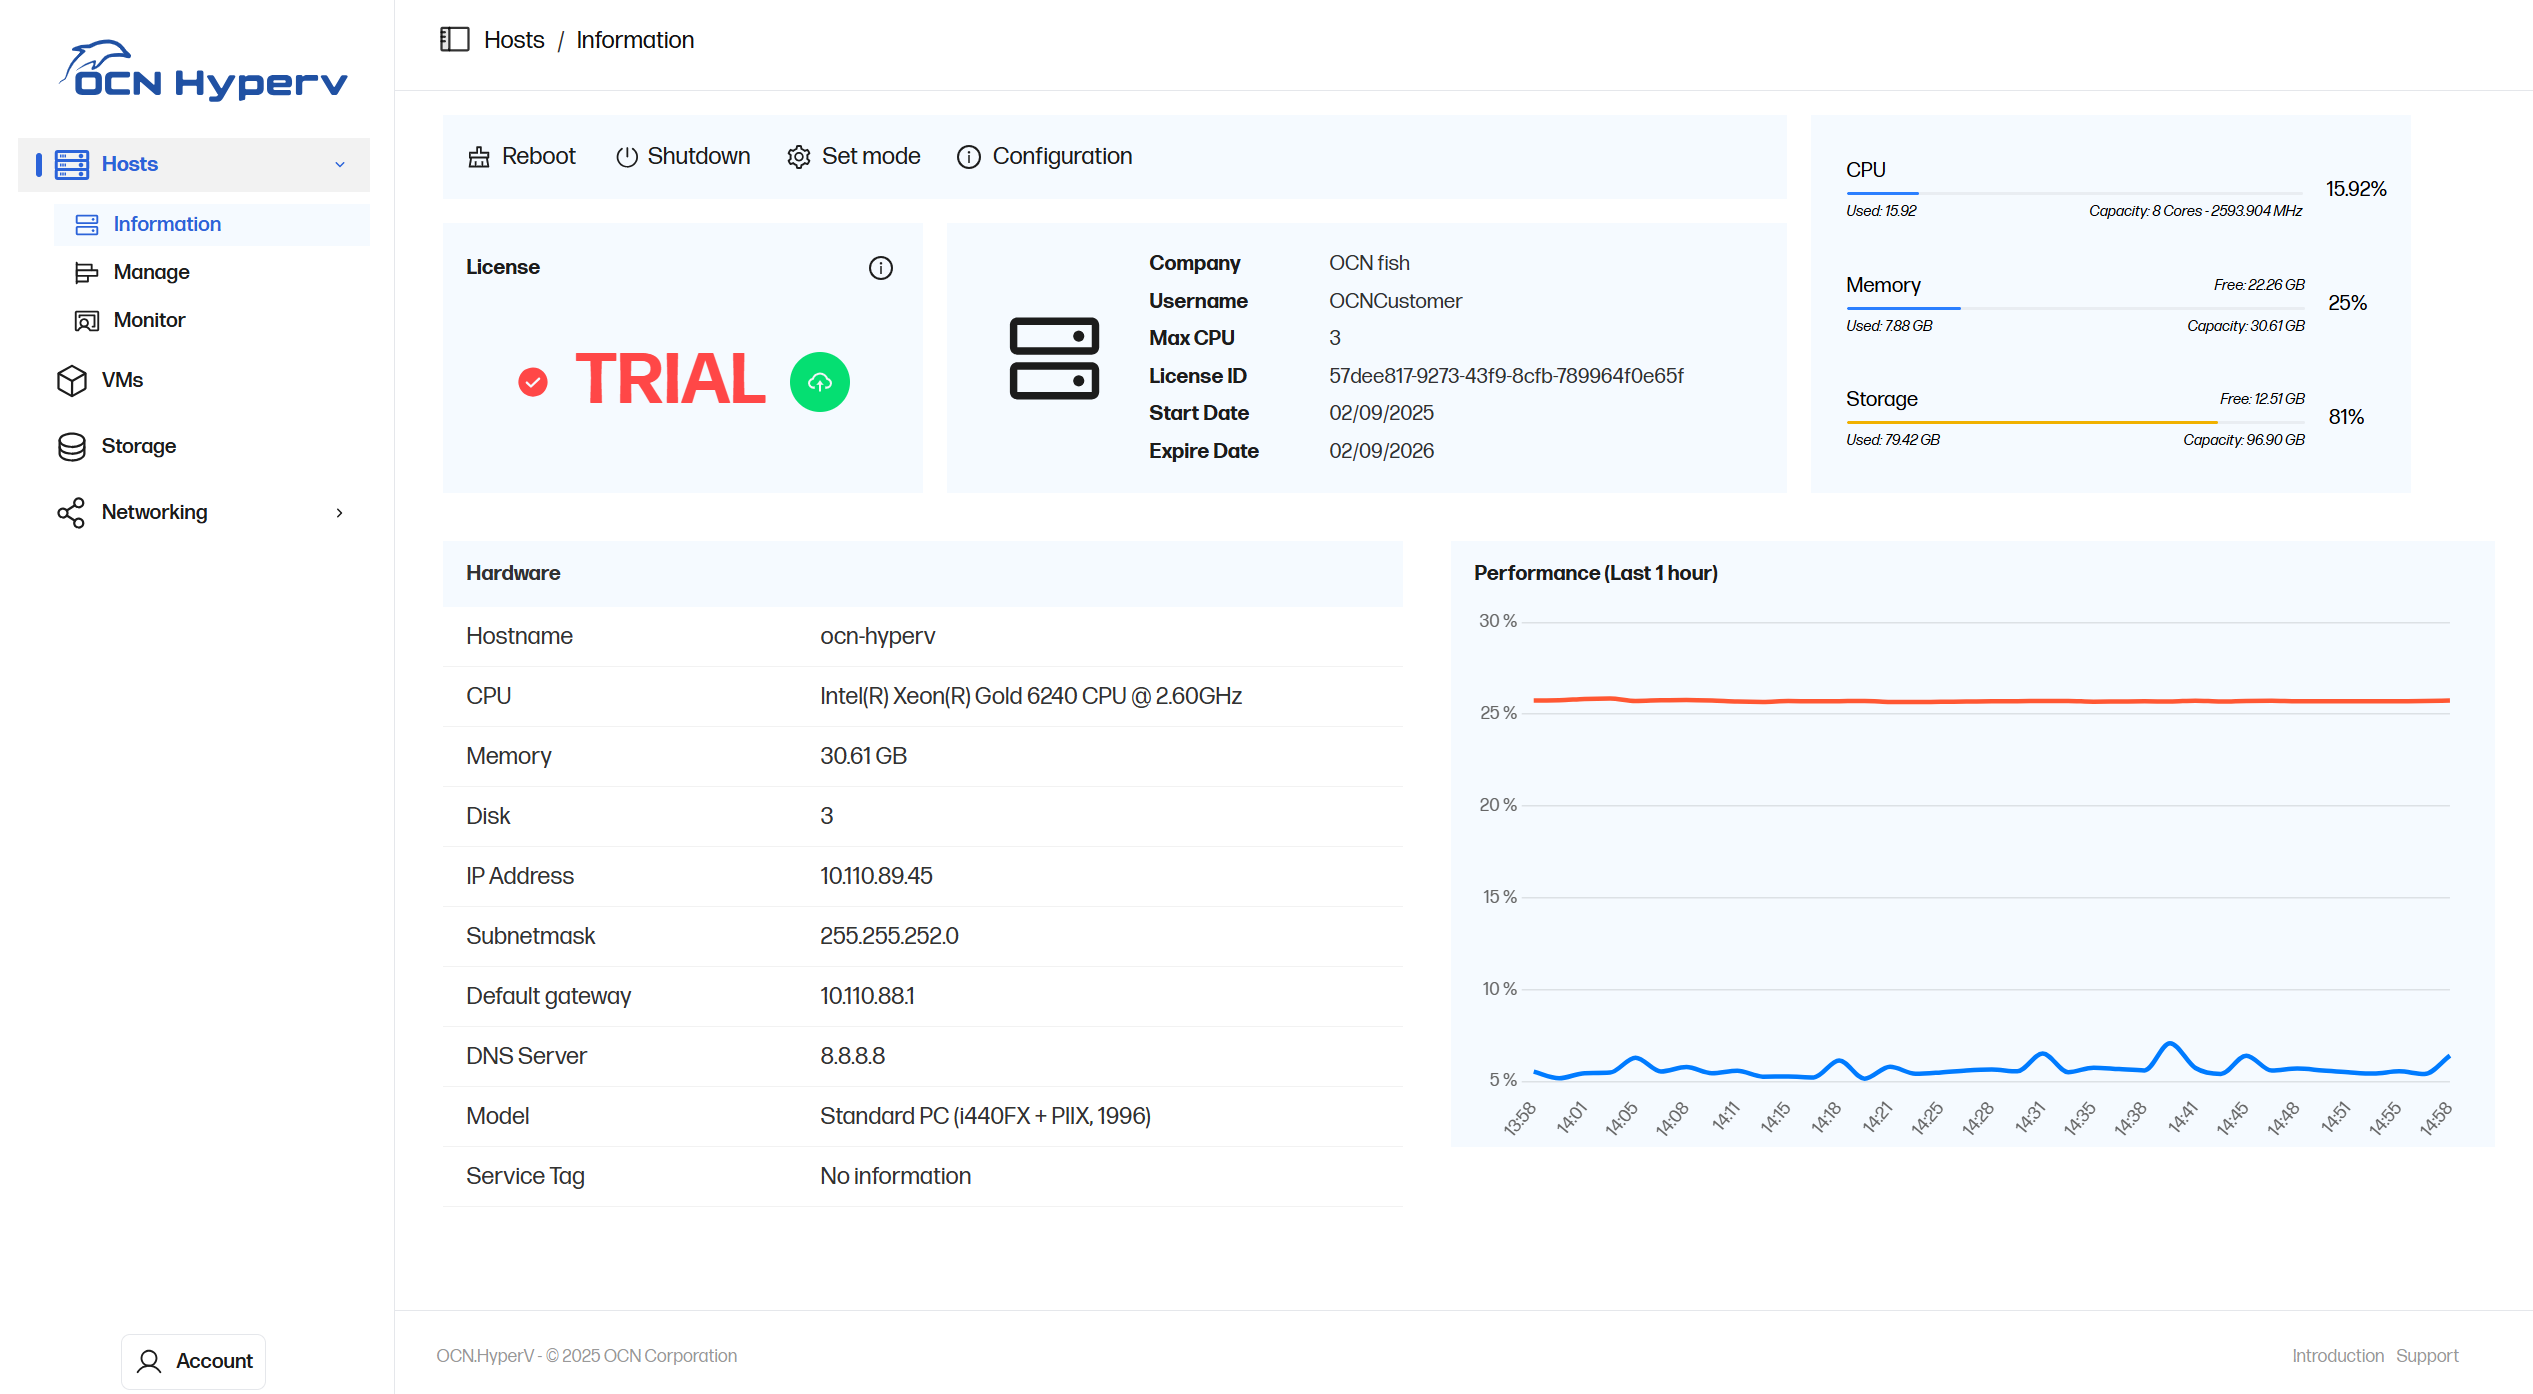Select Monitor under Hosts
Screen dimensions: 2533x1394
click(149, 320)
